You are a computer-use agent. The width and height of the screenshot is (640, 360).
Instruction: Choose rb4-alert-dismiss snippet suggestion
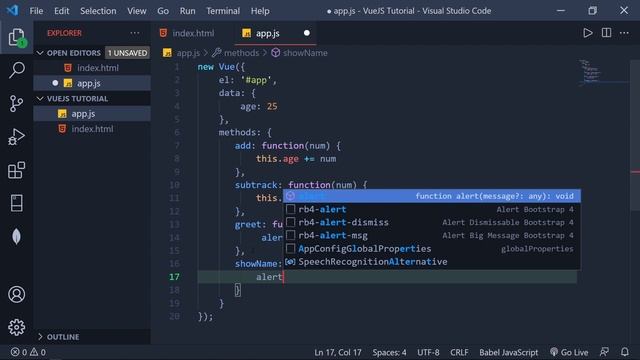(x=432, y=222)
